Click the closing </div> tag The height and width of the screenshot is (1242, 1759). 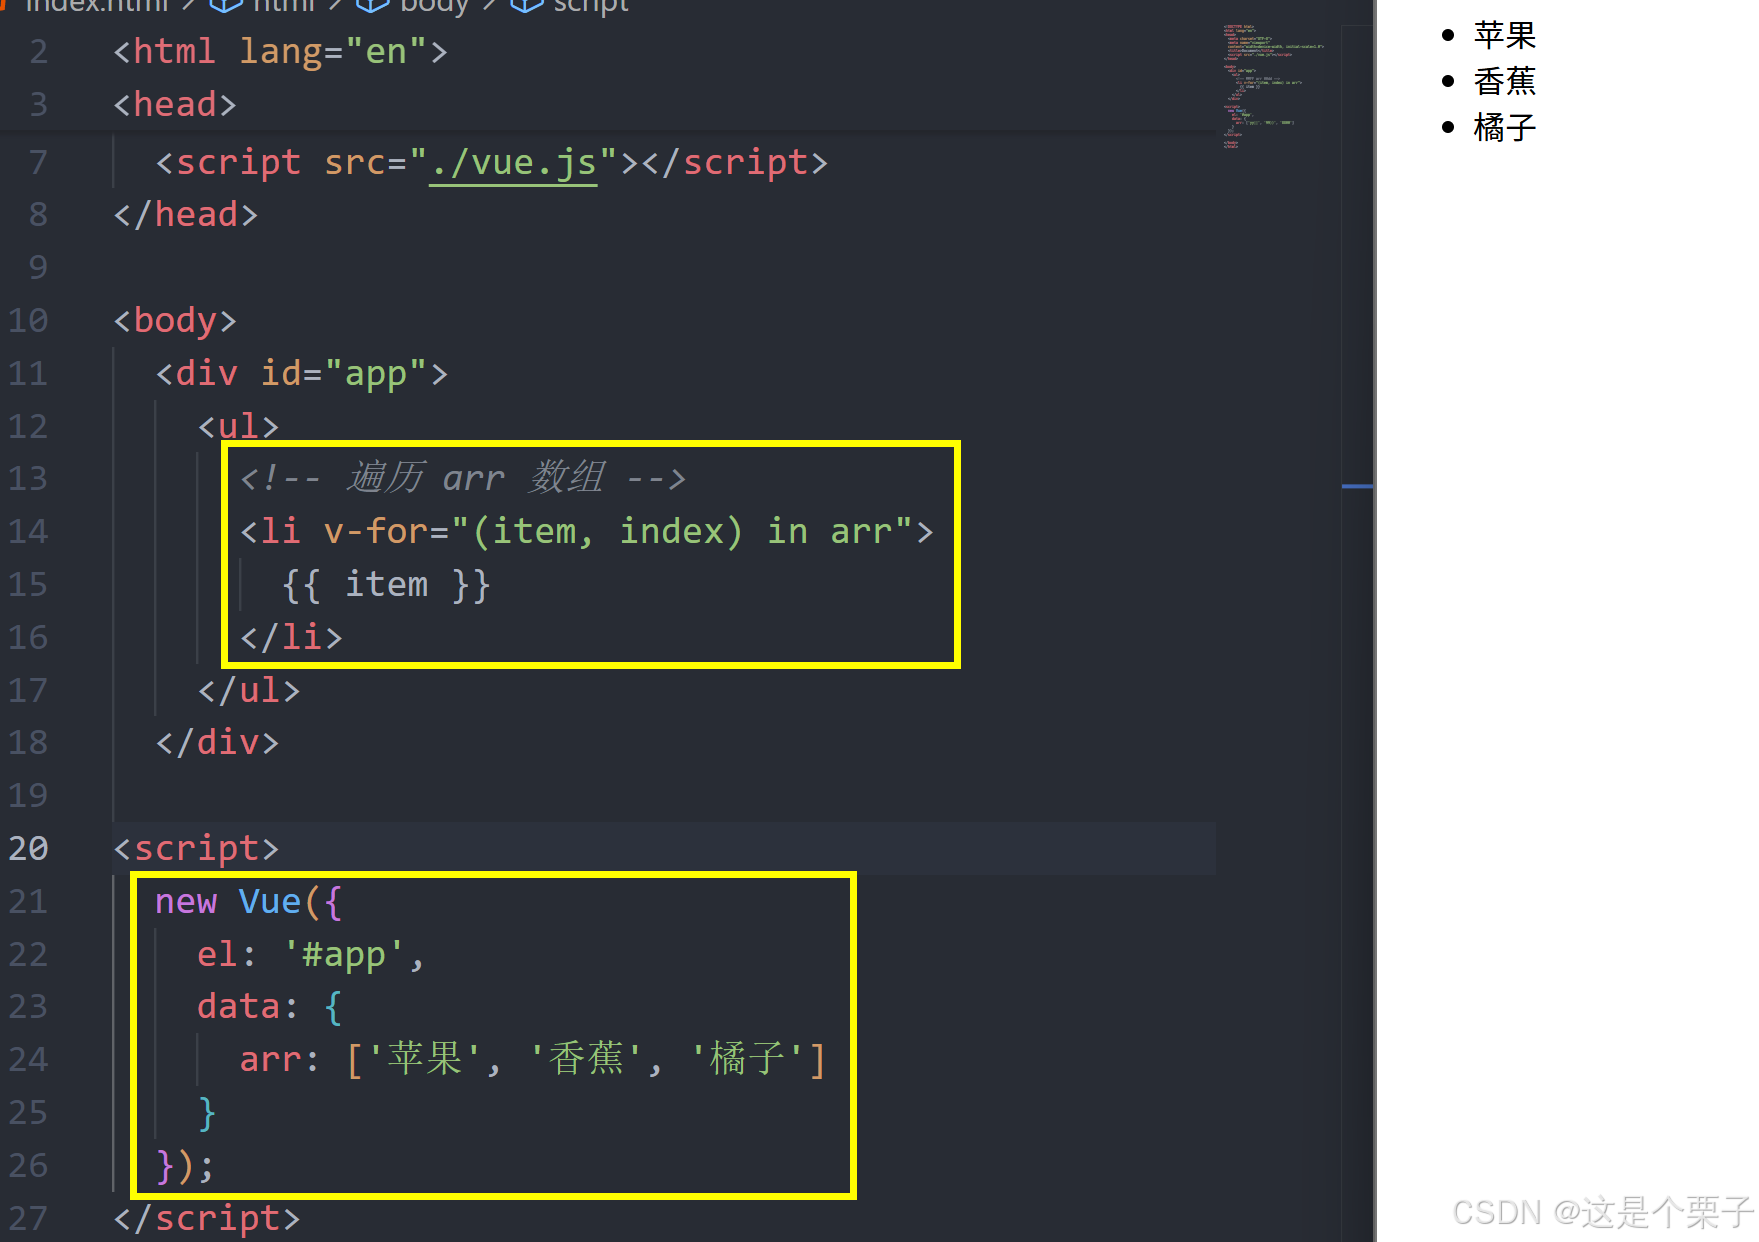217,743
